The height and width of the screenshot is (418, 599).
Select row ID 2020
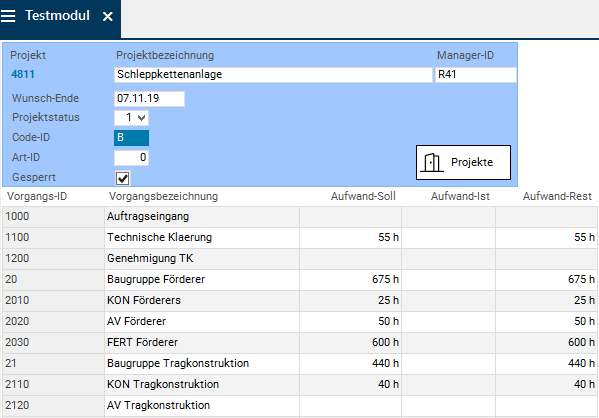pos(53,322)
